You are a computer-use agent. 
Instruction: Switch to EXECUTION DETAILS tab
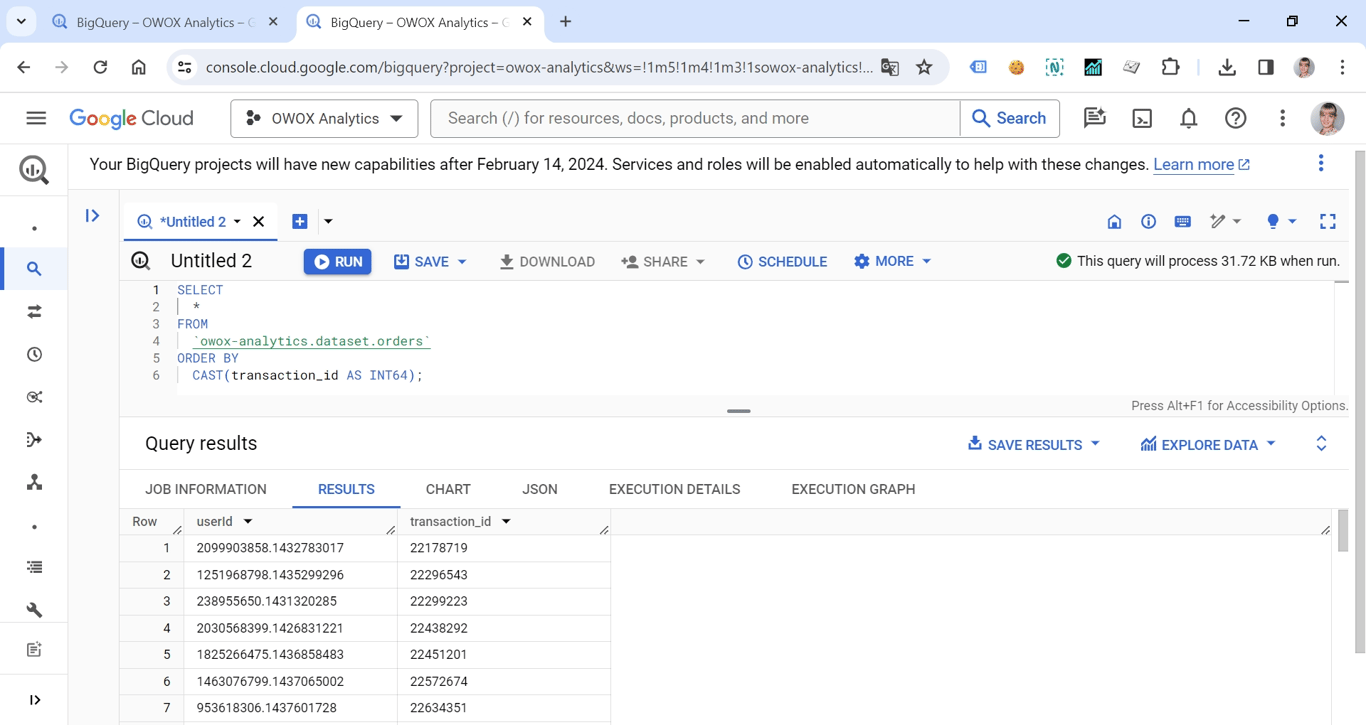pos(675,489)
